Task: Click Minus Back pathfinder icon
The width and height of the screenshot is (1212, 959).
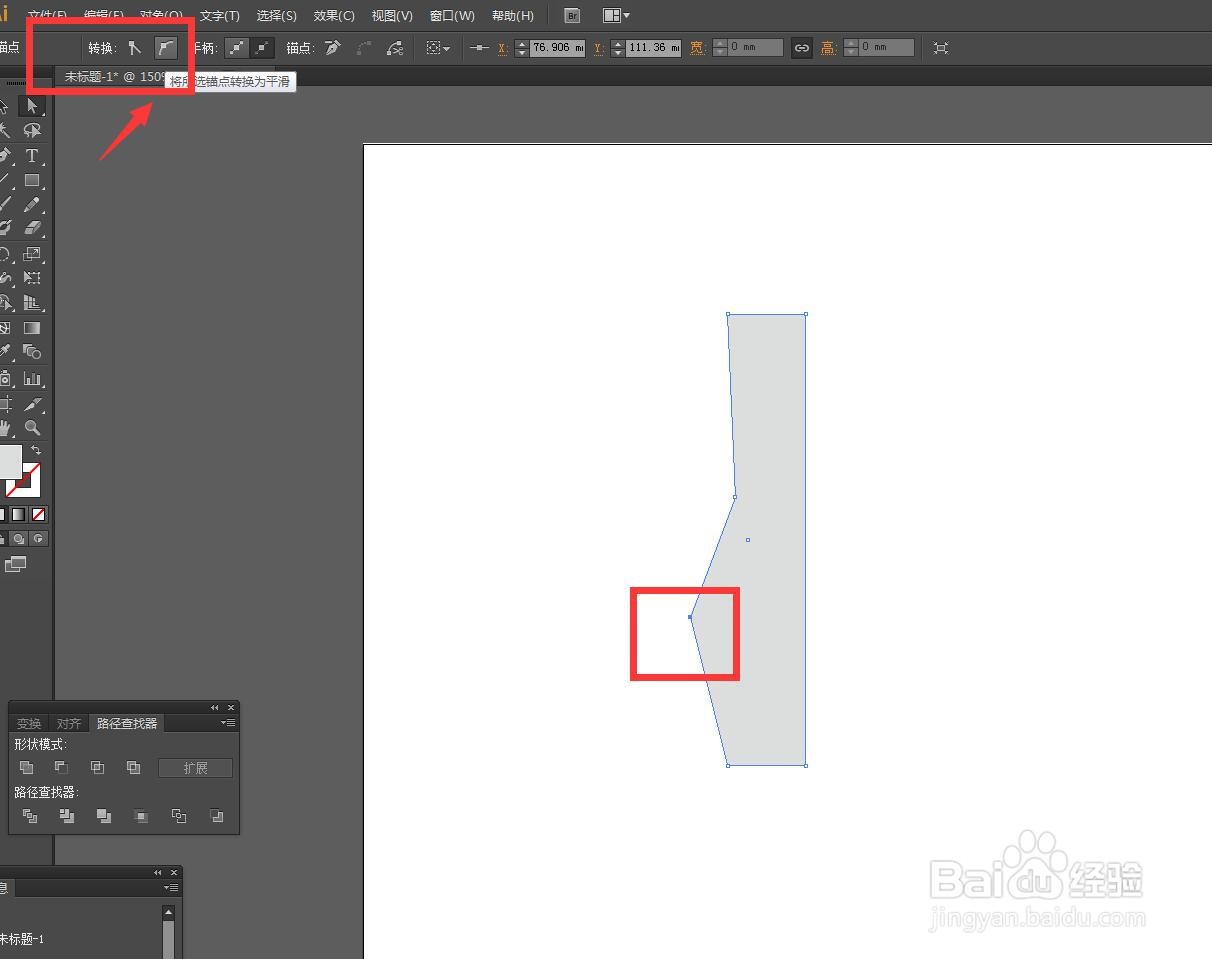Action: pos(216,816)
